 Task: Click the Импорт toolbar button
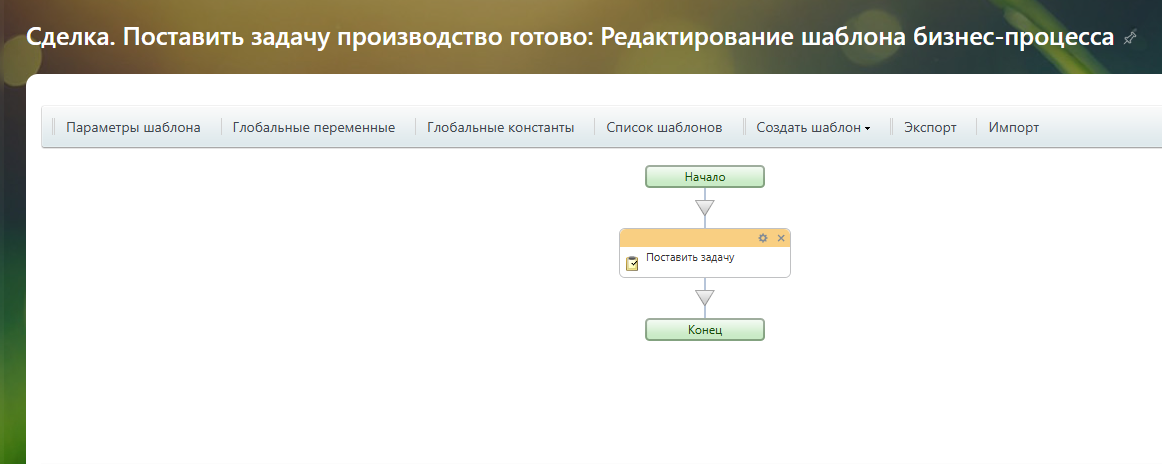tap(1013, 127)
